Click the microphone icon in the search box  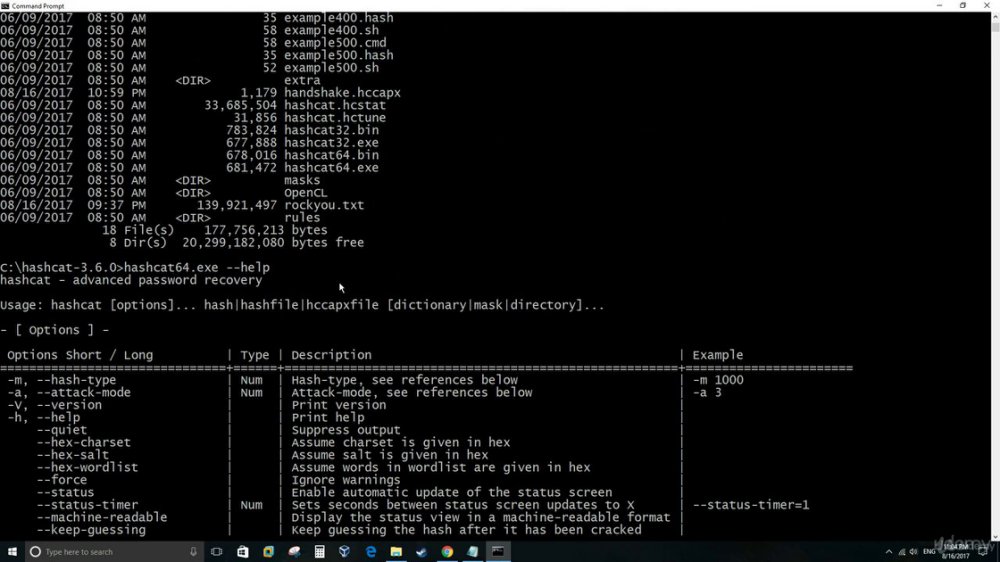click(x=193, y=552)
